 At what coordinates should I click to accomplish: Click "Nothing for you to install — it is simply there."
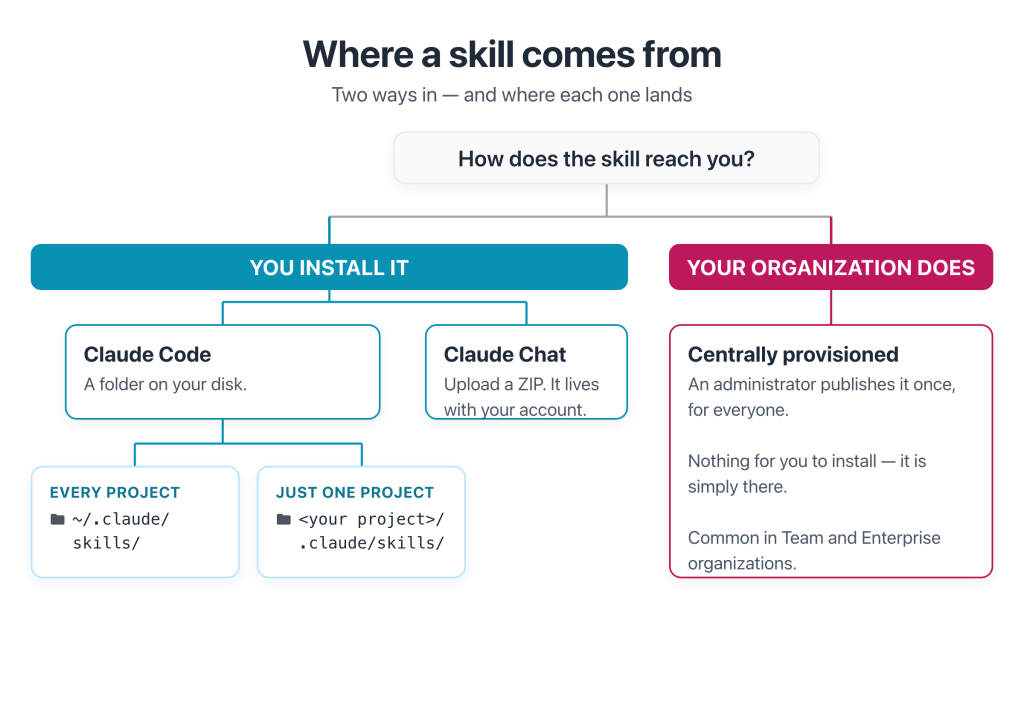(807, 474)
